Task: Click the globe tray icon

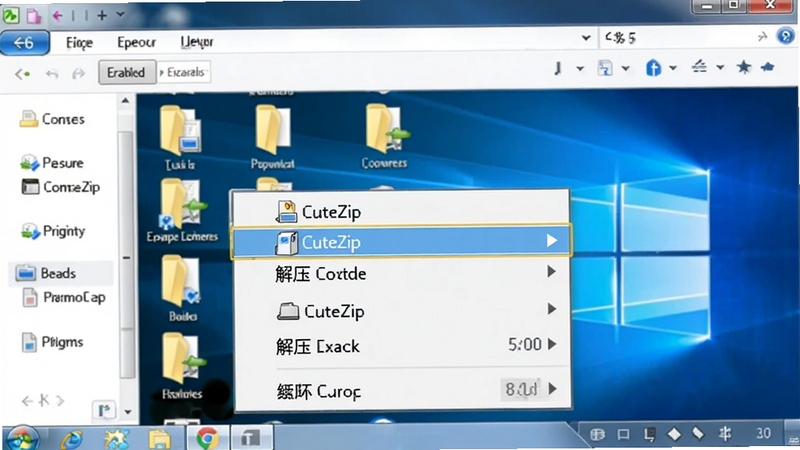Action: pyautogui.click(x=597, y=434)
